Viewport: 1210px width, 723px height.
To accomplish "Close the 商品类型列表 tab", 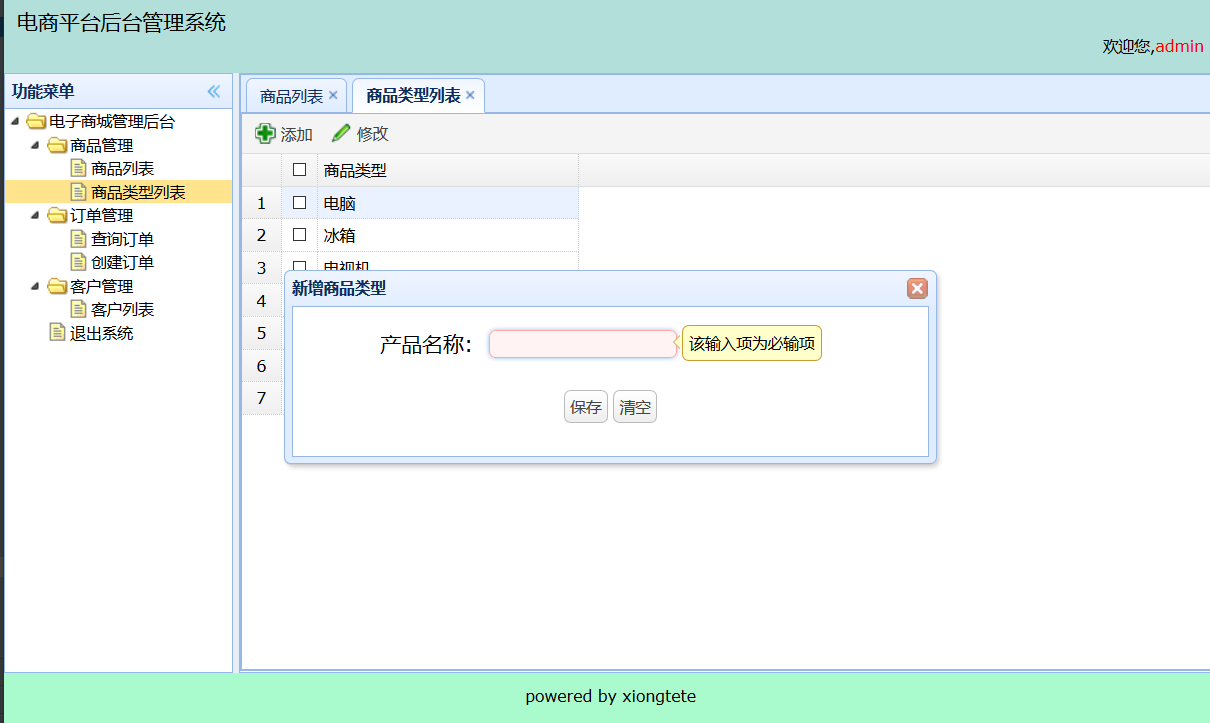I will tap(470, 95).
